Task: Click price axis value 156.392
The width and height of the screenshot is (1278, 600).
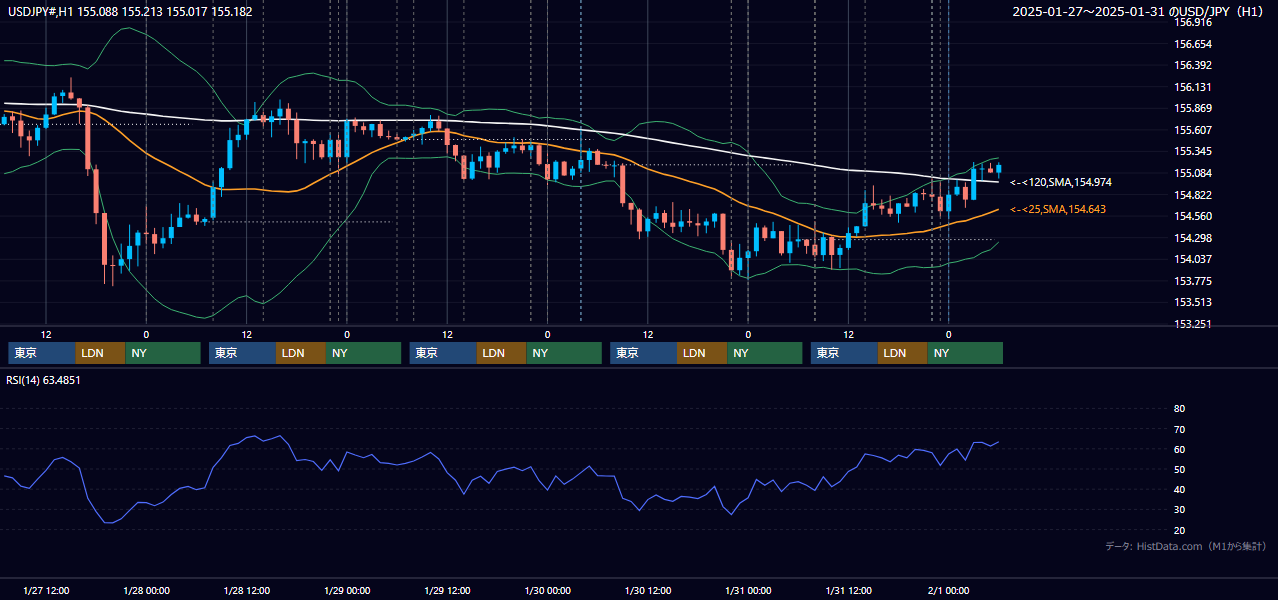Action: pos(1192,65)
